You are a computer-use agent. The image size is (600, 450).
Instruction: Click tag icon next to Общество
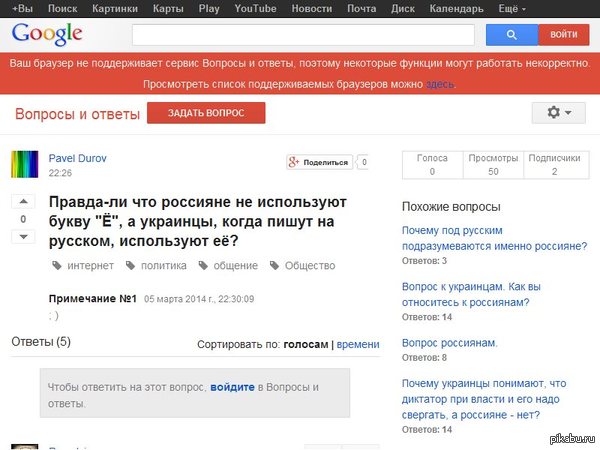(x=274, y=266)
